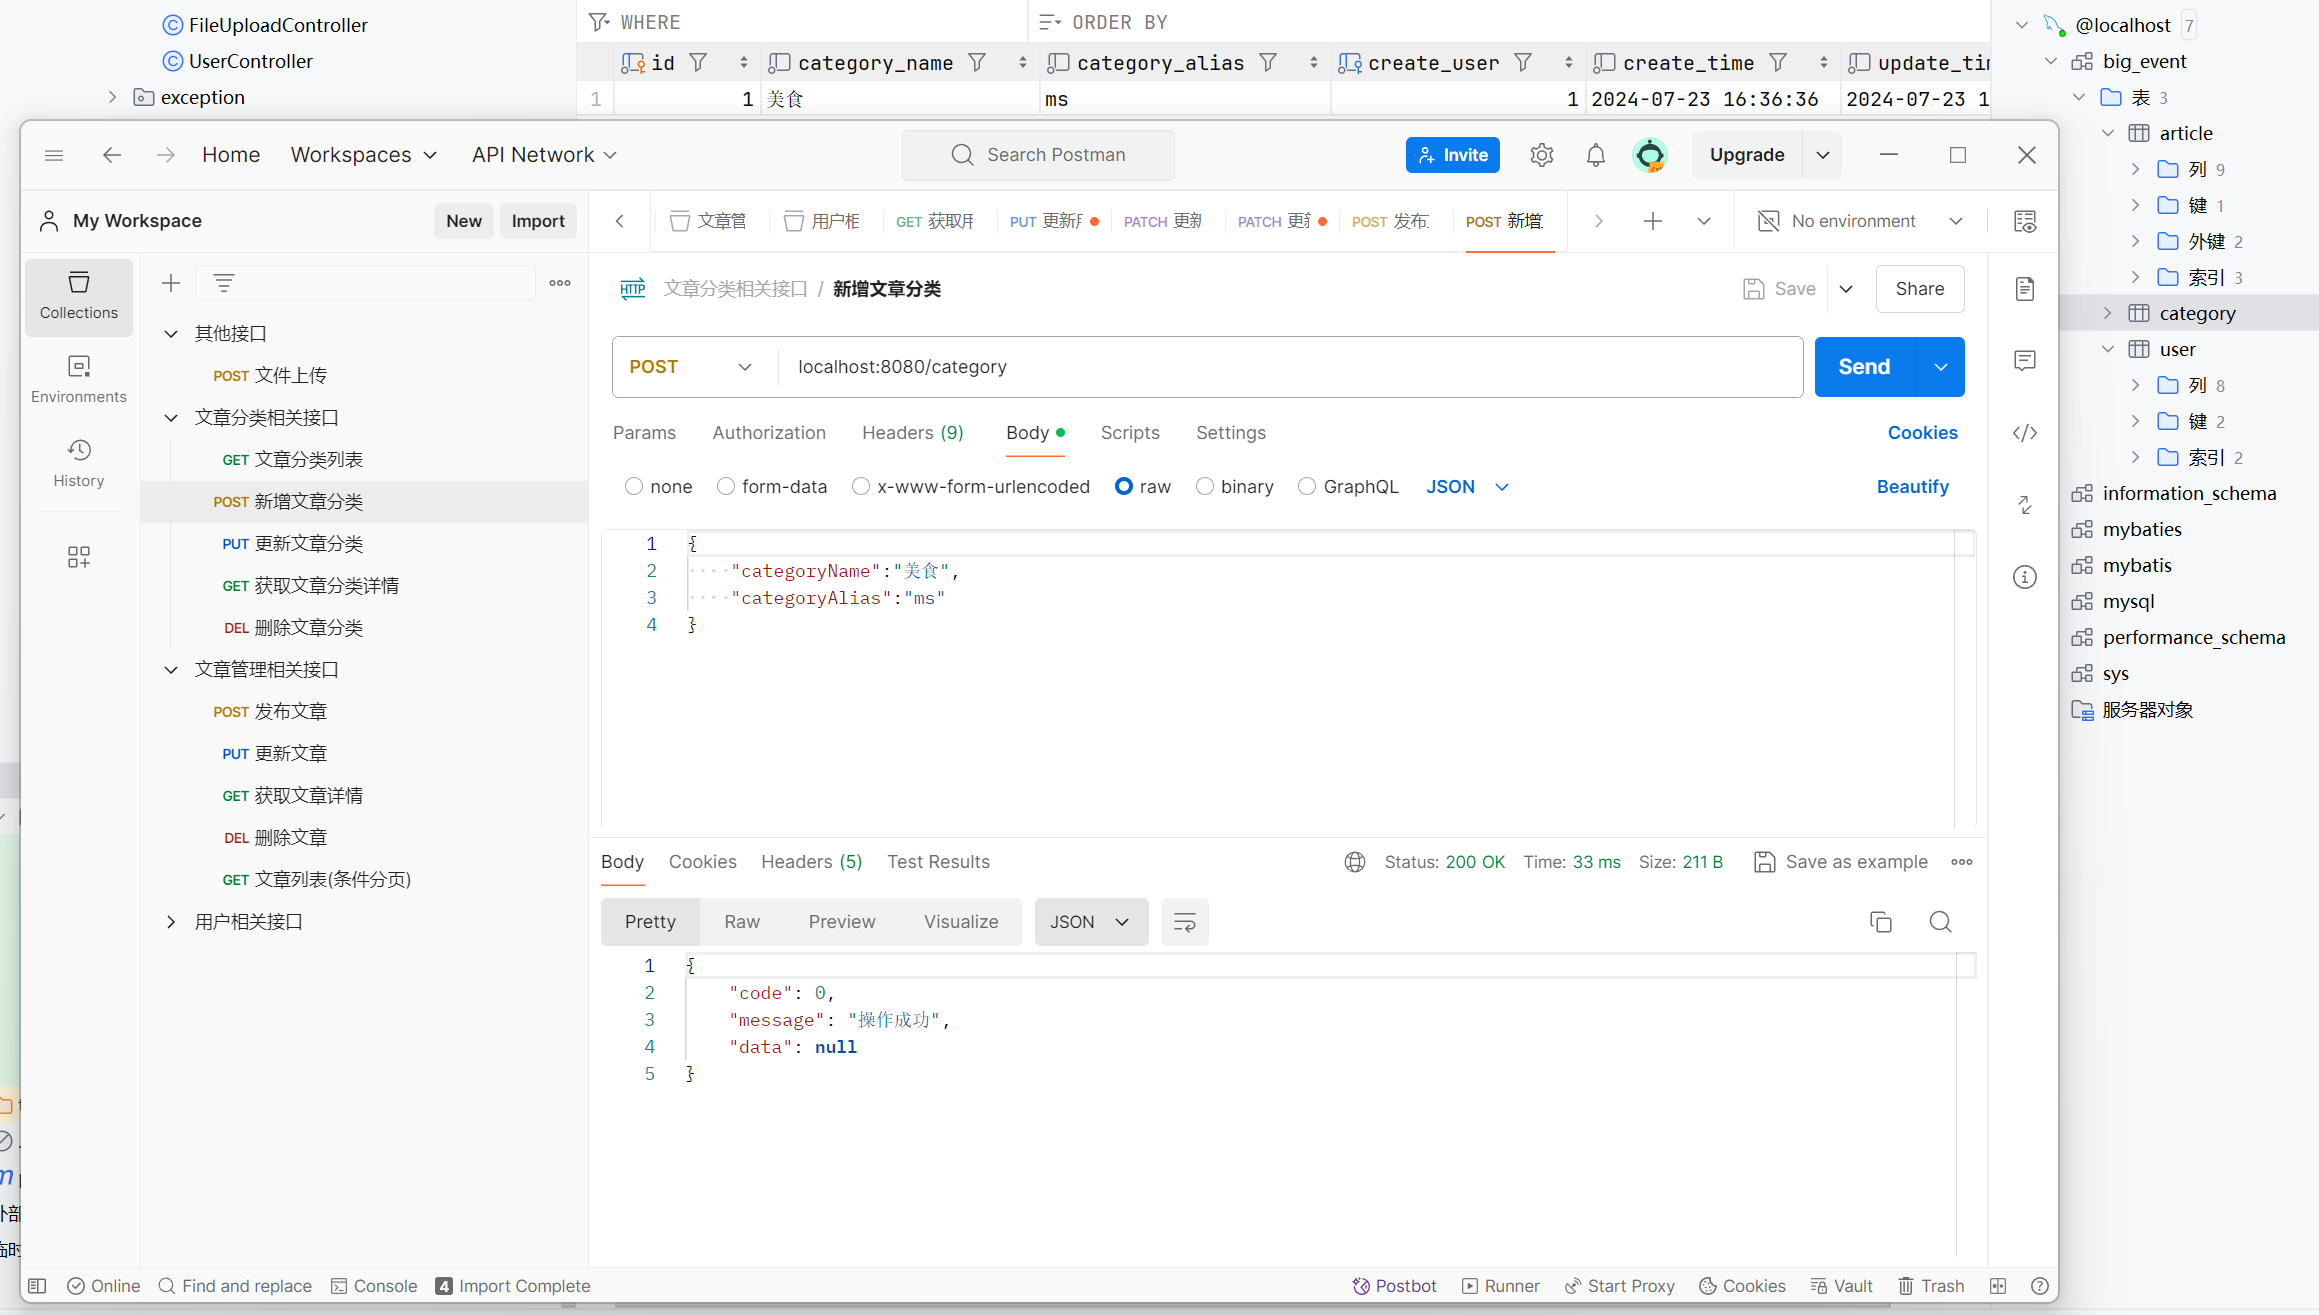Screen dimensions: 2319x1315
Task: Toggle response line wrap icon
Action: point(1184,922)
